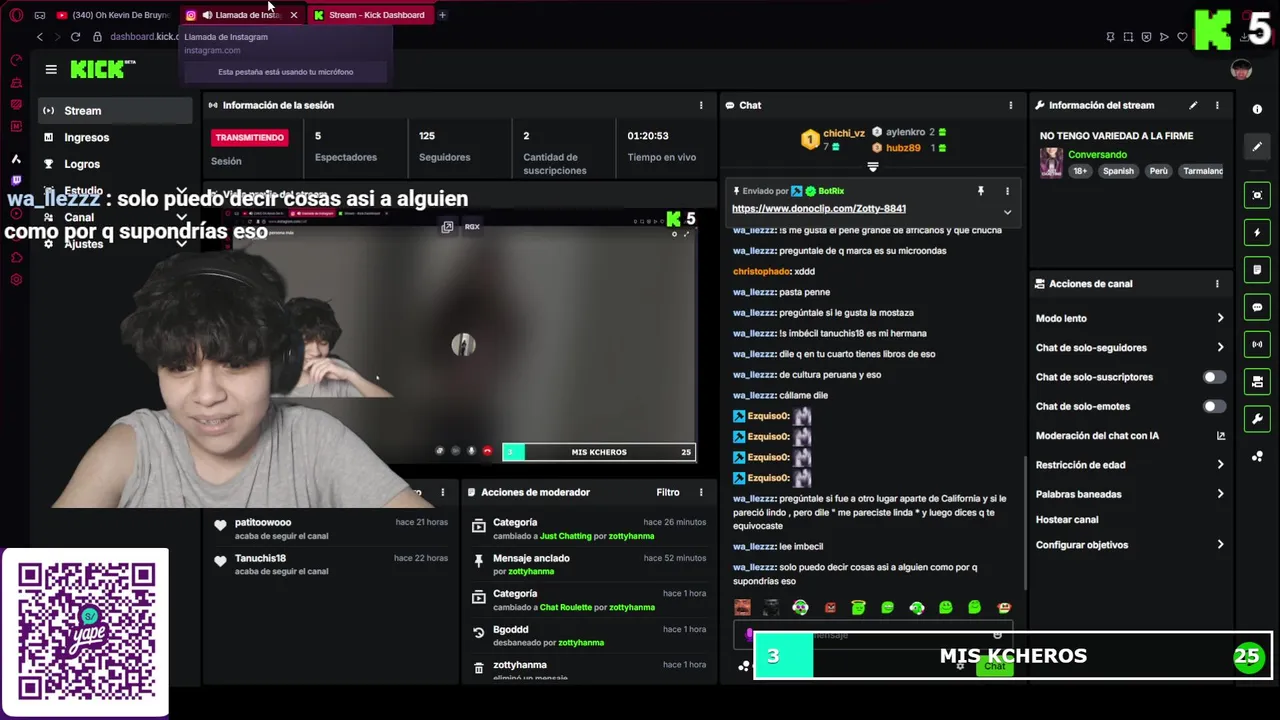Select the pencil tool in right rail

pos(1257,146)
